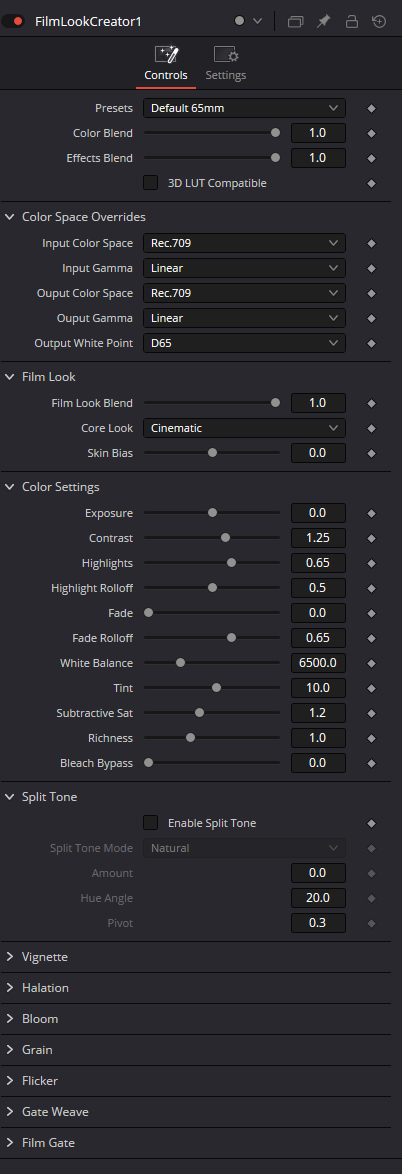Expand the Gate Weave section
Image resolution: width=402 pixels, height=1174 pixels.
[x=10, y=1112]
